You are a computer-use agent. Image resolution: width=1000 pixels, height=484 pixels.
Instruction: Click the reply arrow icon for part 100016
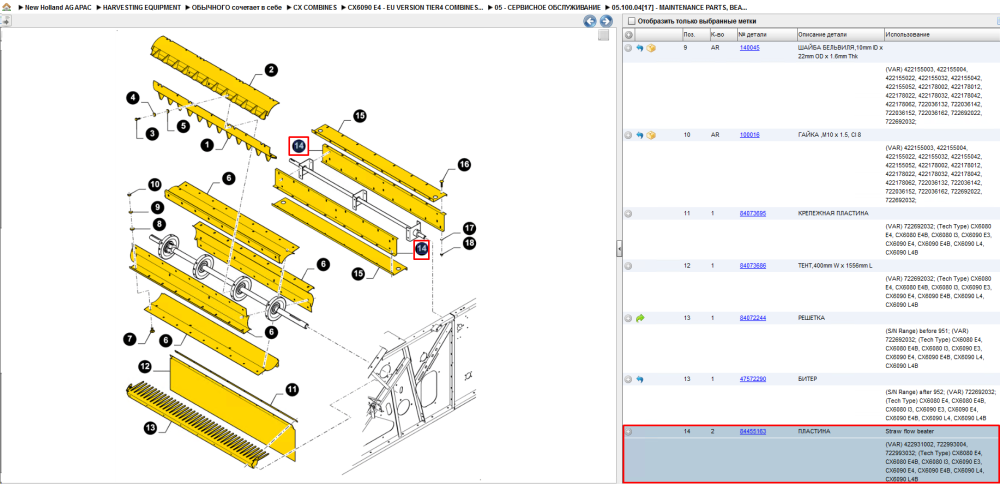click(640, 135)
